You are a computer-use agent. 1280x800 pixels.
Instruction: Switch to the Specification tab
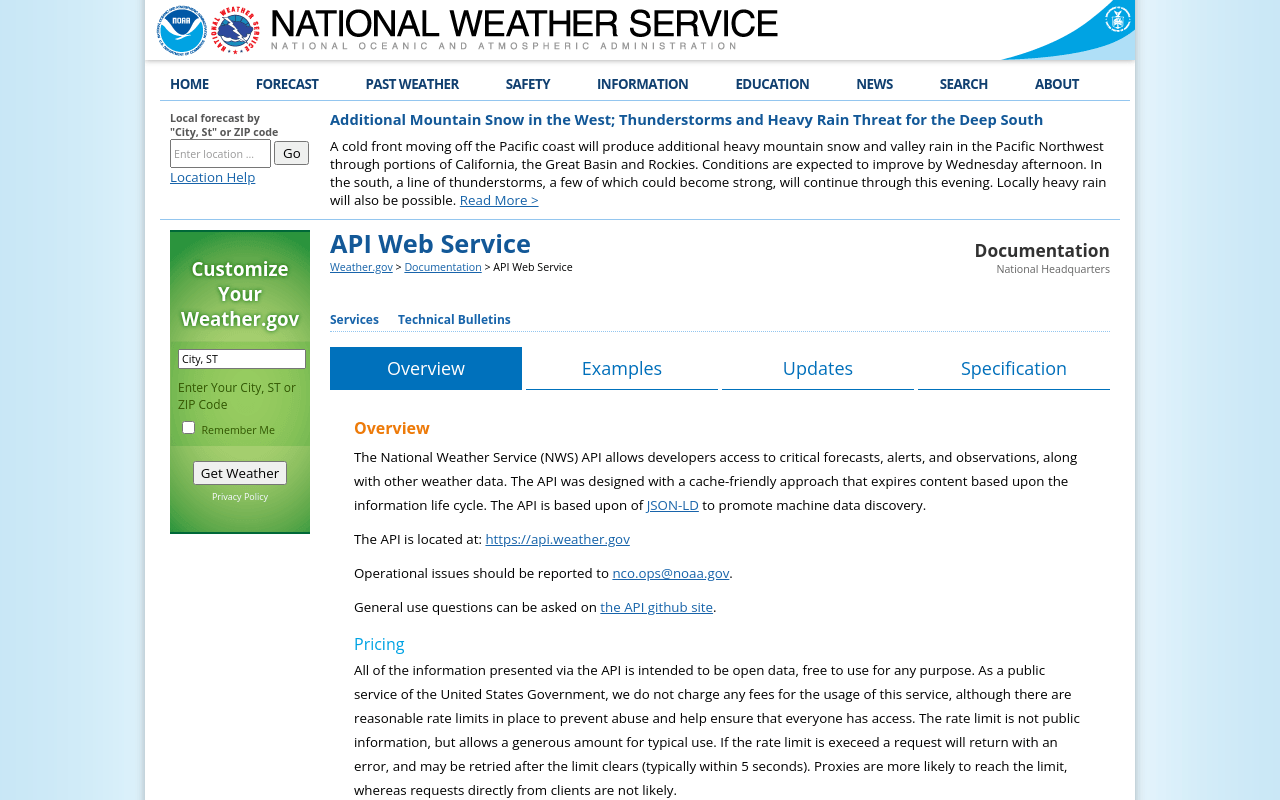click(x=1014, y=368)
